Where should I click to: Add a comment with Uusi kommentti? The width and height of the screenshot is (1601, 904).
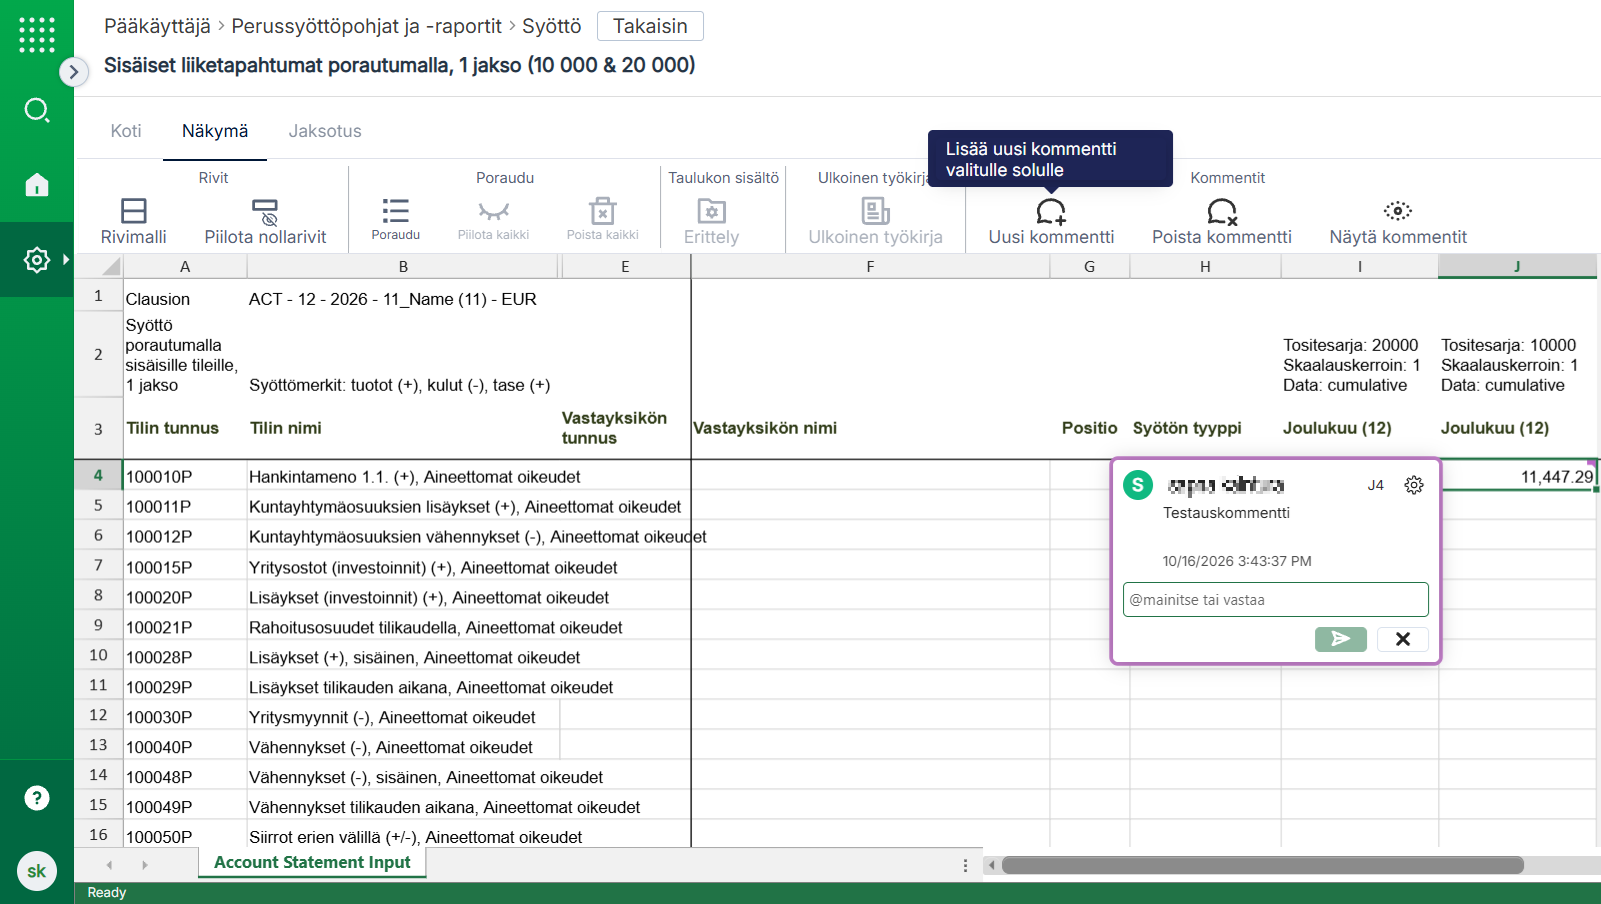click(1051, 221)
